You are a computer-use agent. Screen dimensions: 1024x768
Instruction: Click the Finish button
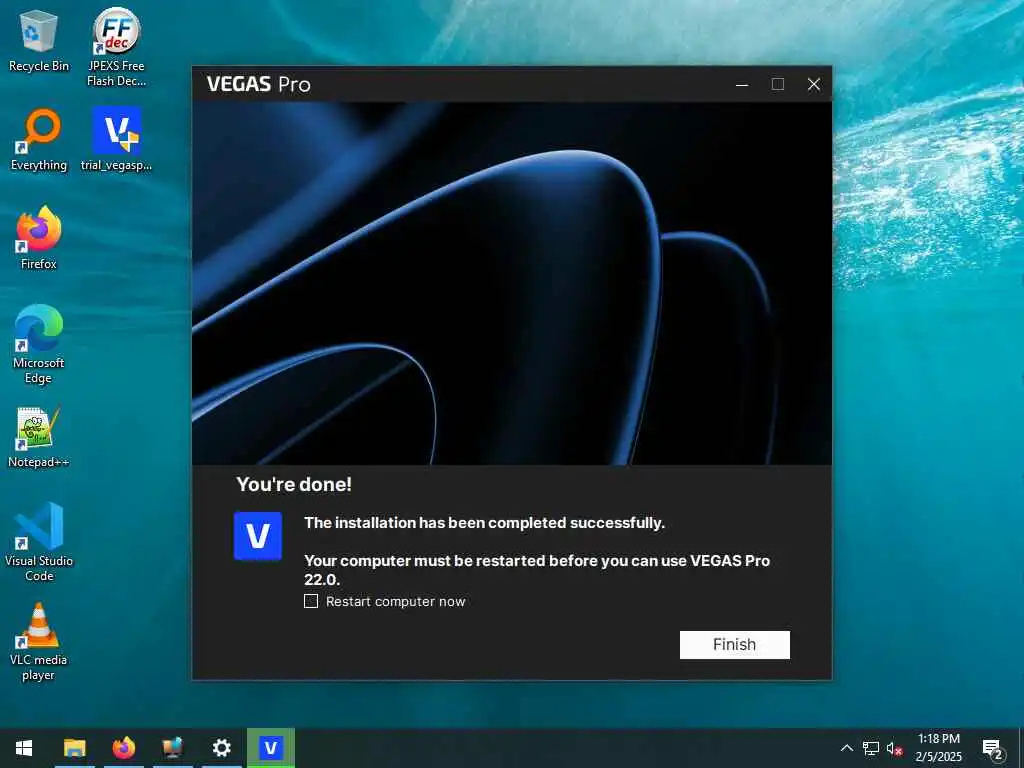coord(734,645)
